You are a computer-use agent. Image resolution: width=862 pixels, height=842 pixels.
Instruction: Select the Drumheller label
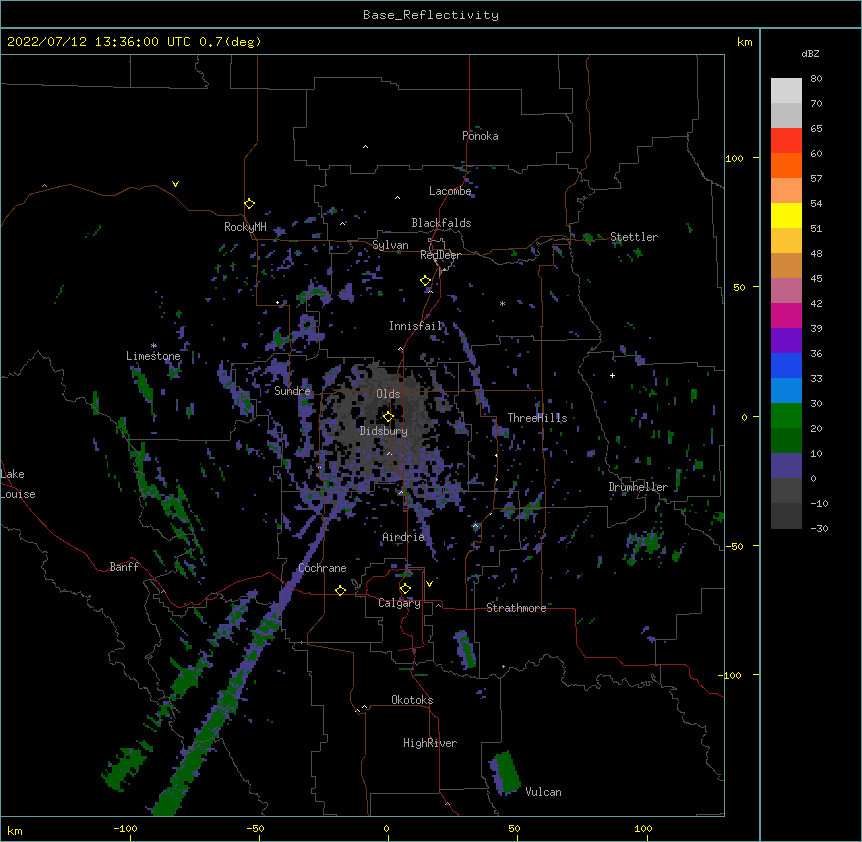point(638,487)
